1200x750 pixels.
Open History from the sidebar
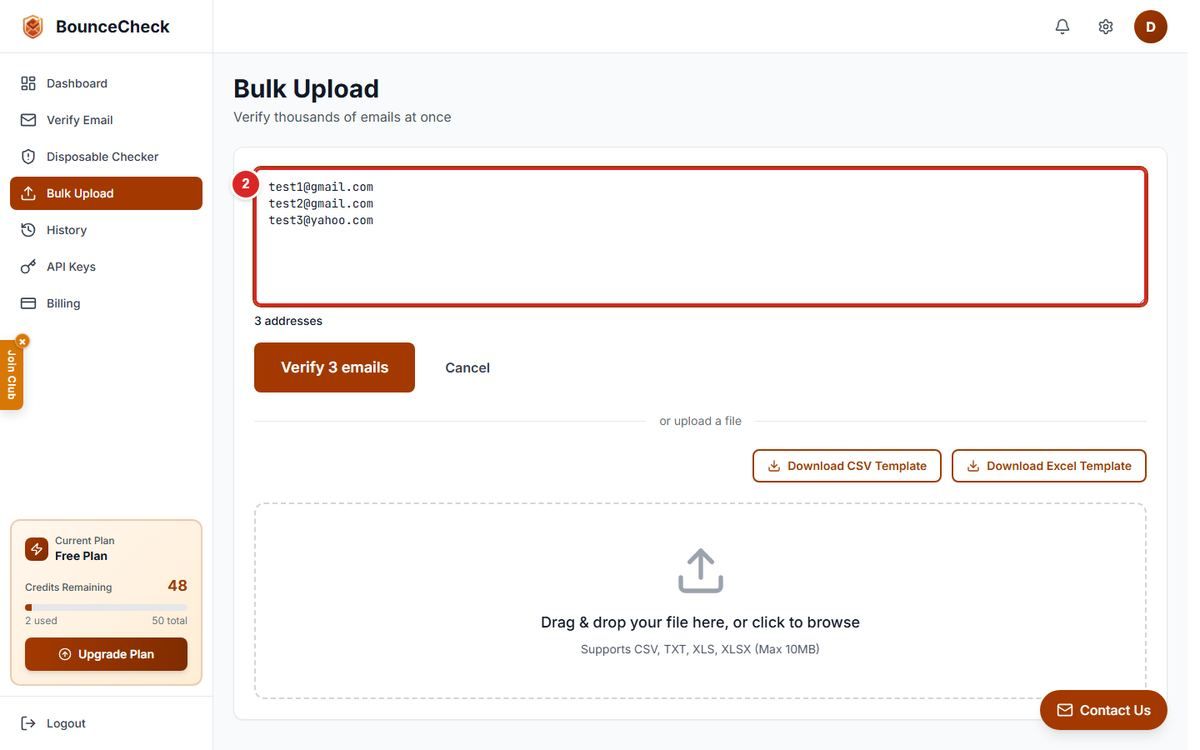106,230
